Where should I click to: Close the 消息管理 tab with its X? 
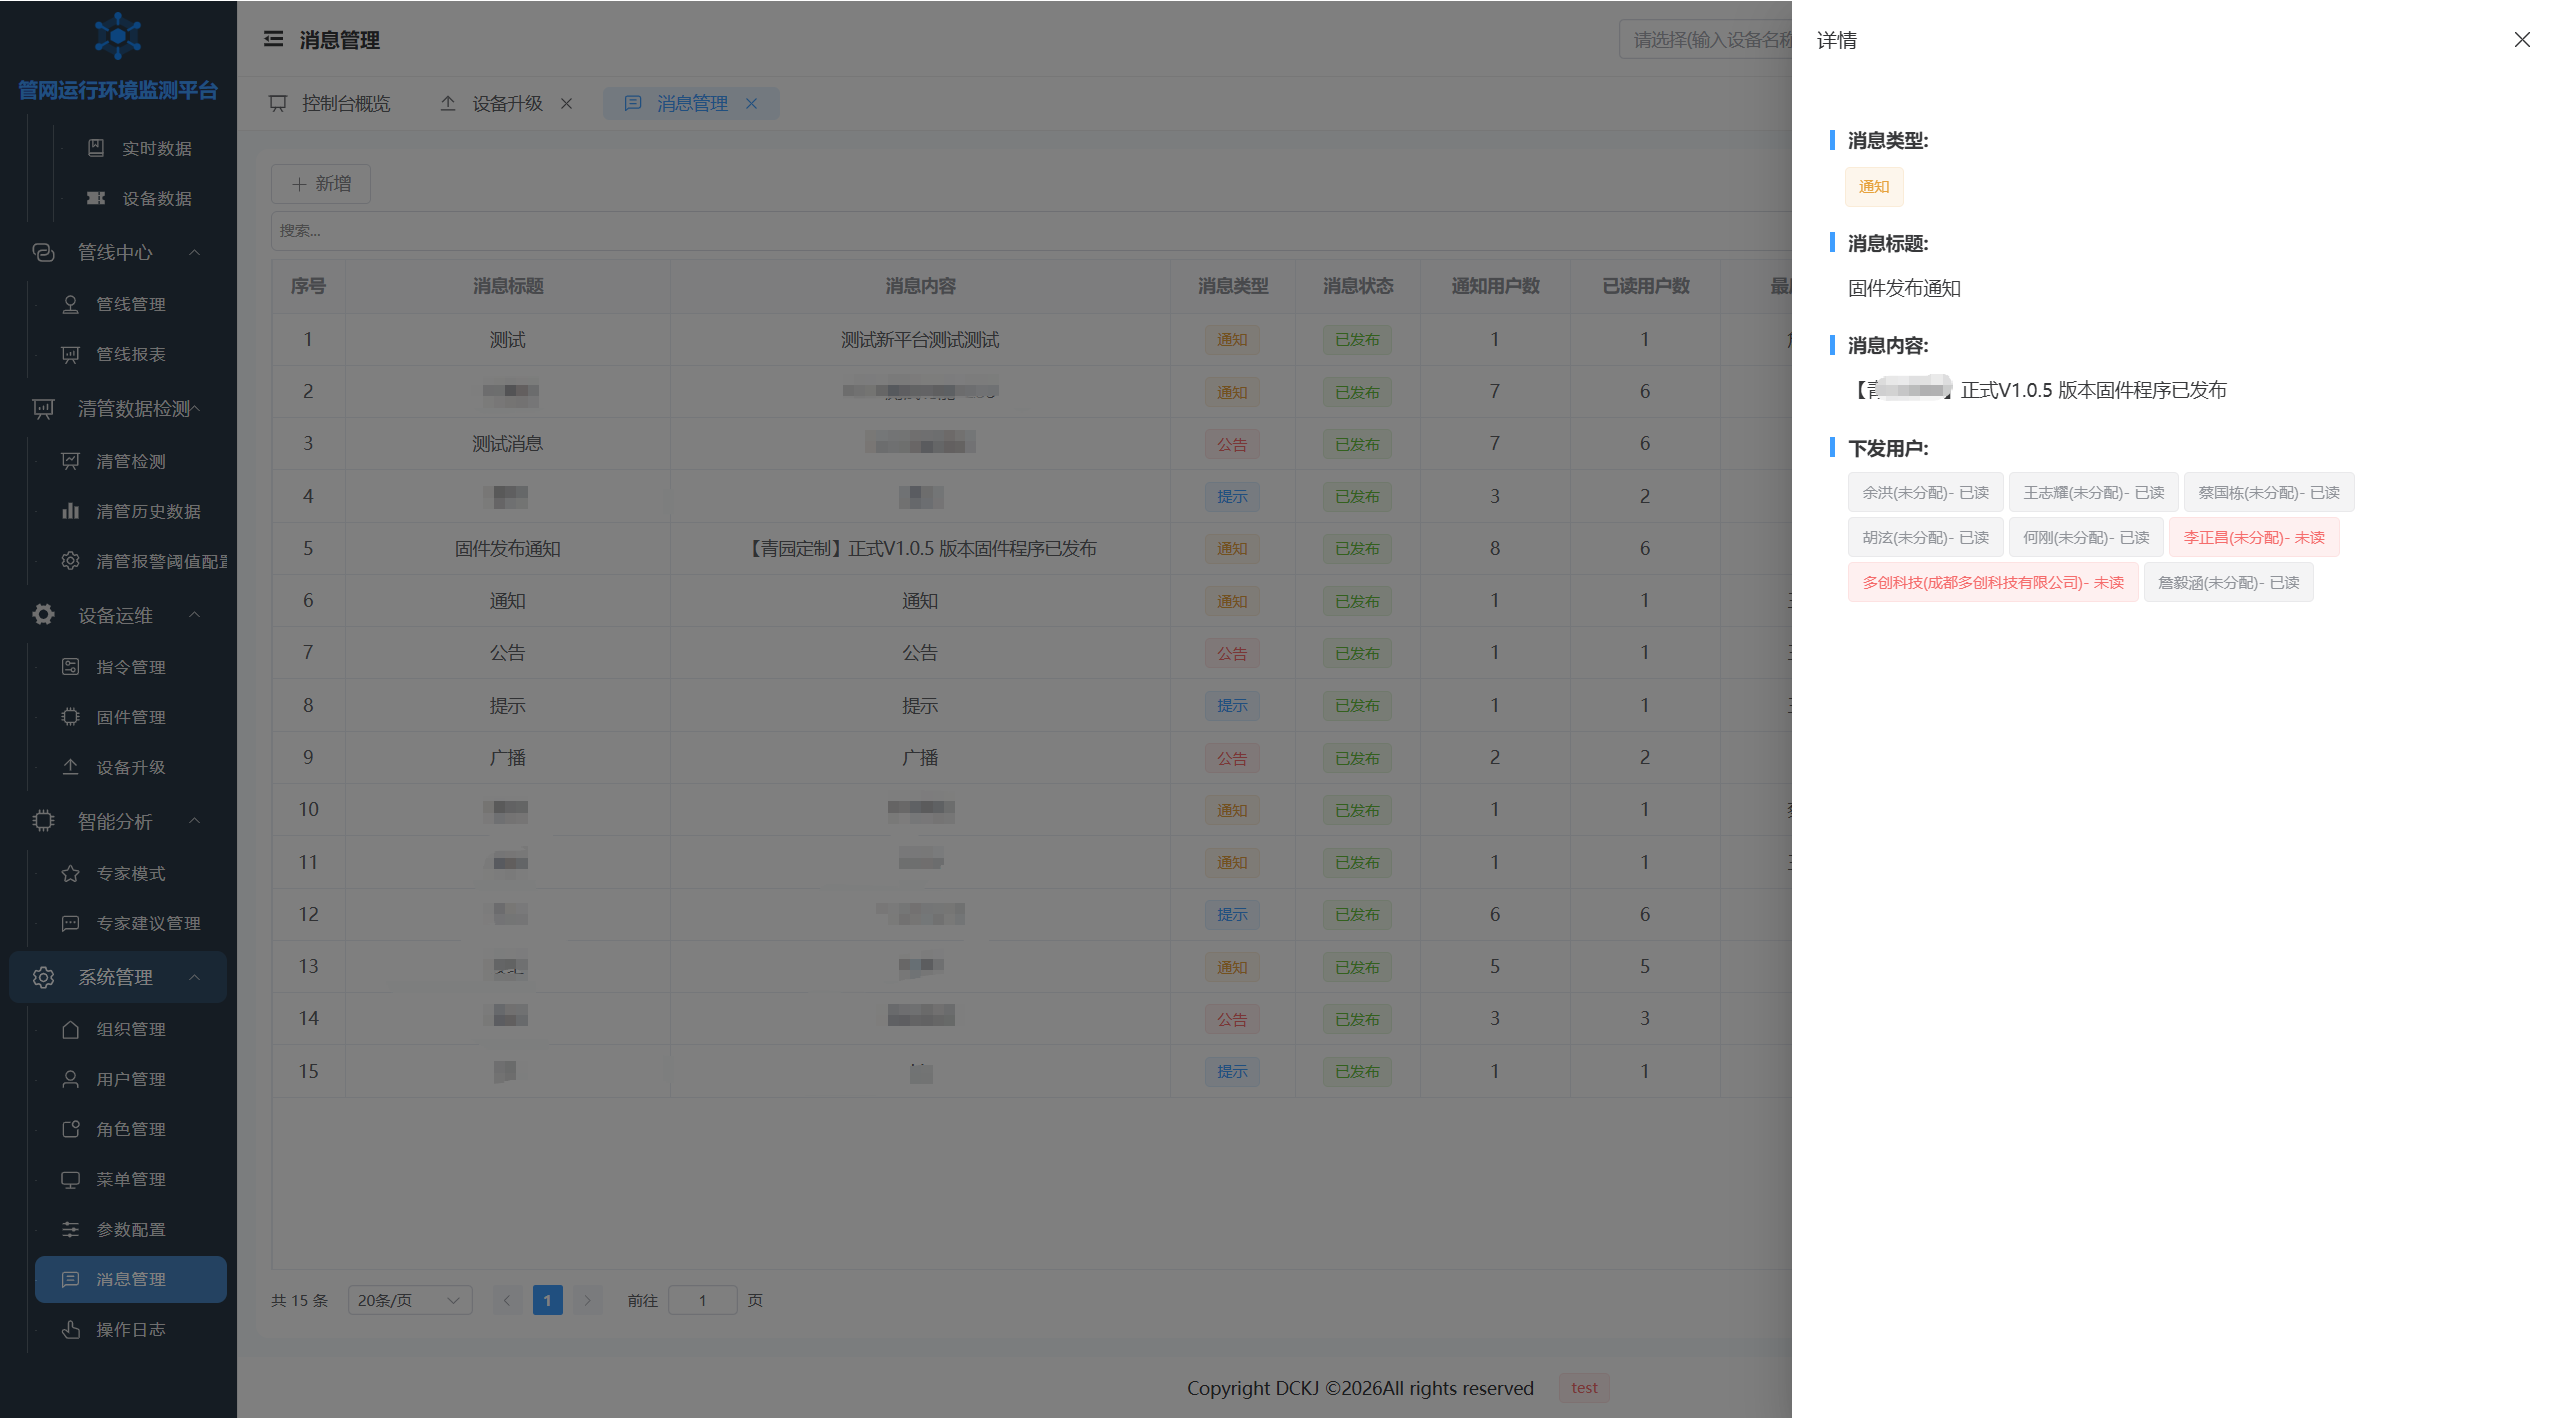751,103
